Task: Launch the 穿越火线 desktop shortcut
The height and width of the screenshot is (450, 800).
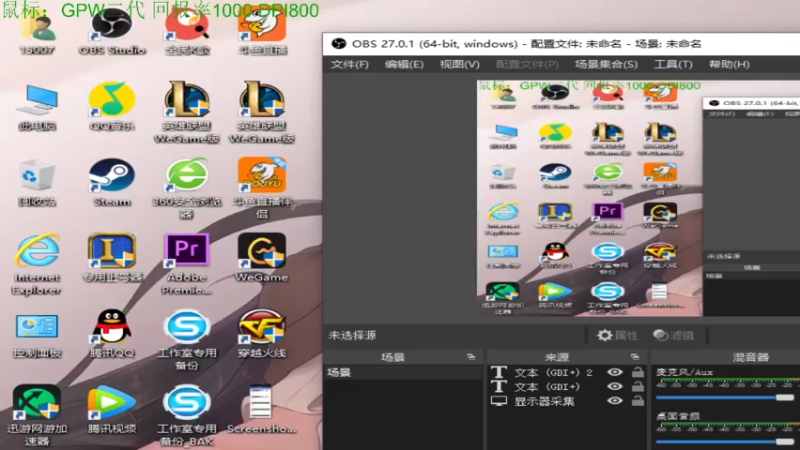Action: [x=262, y=334]
